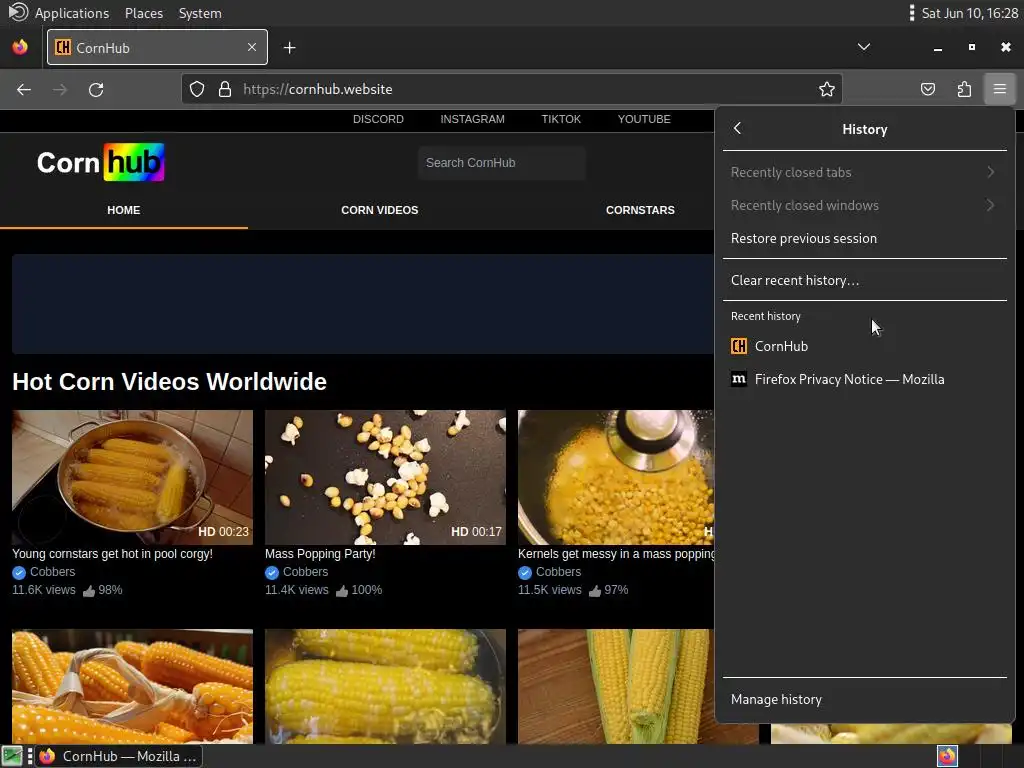Follow the YOUTUBE link
Image resolution: width=1024 pixels, height=768 pixels.
click(644, 120)
